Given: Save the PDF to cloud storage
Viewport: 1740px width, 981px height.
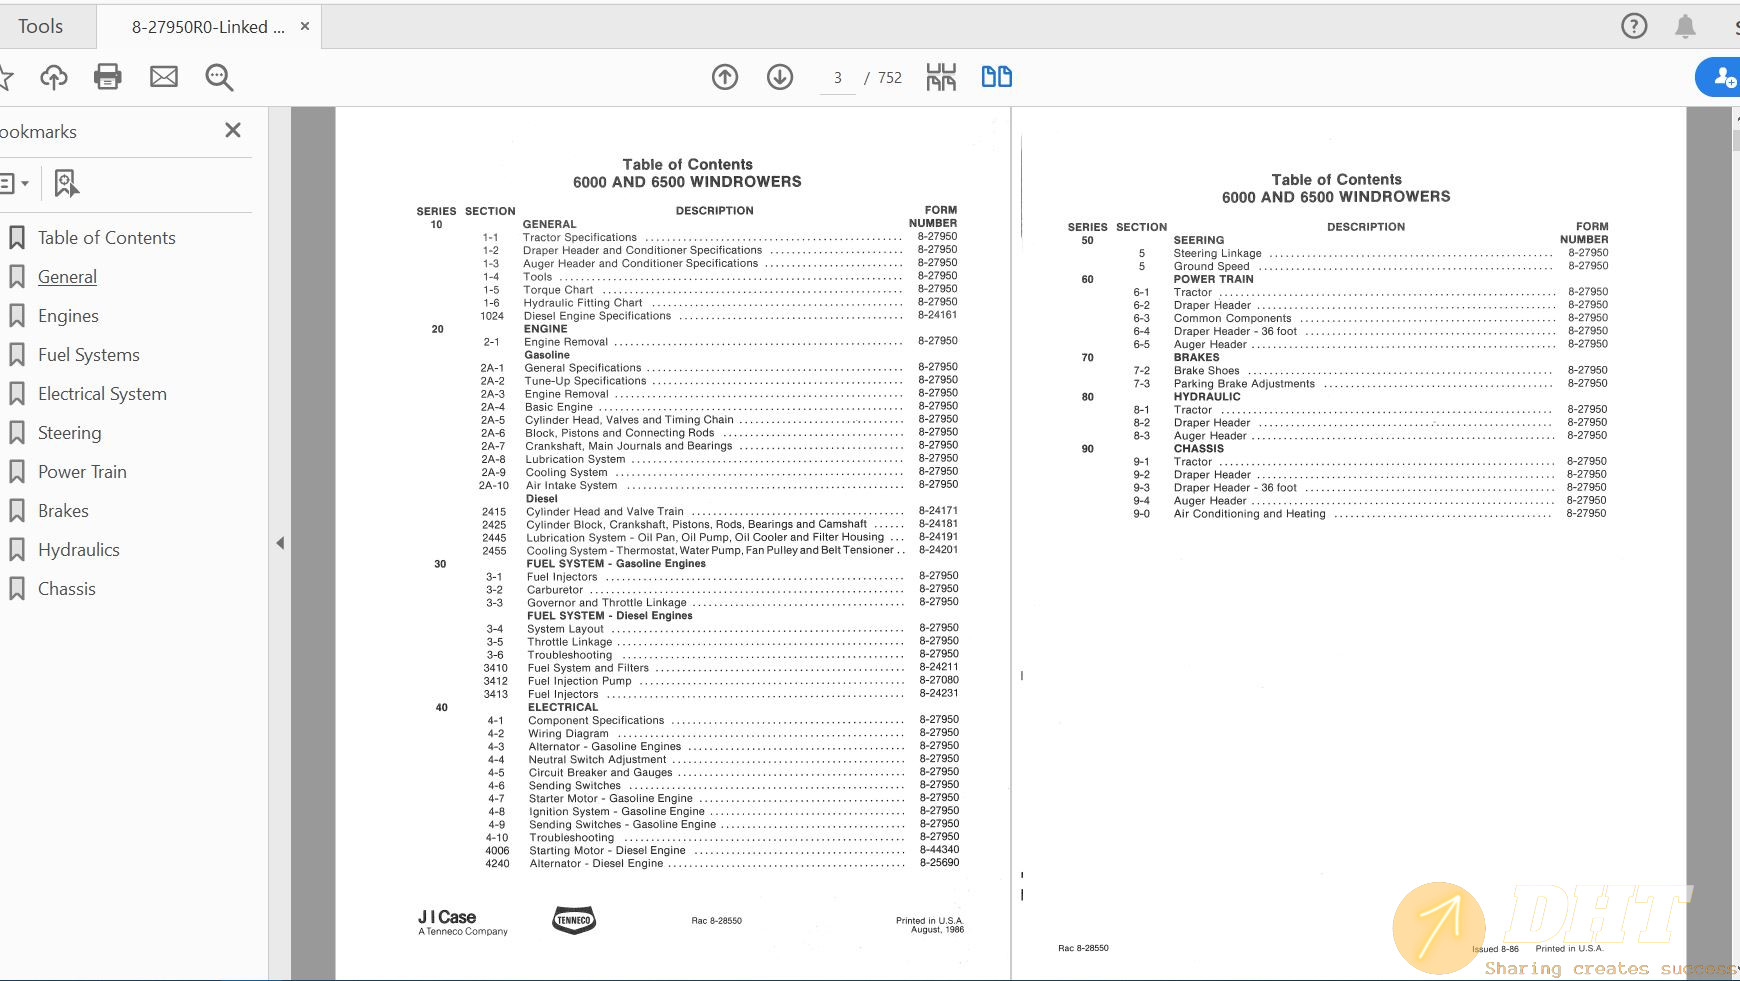Looking at the screenshot, I should 54,77.
